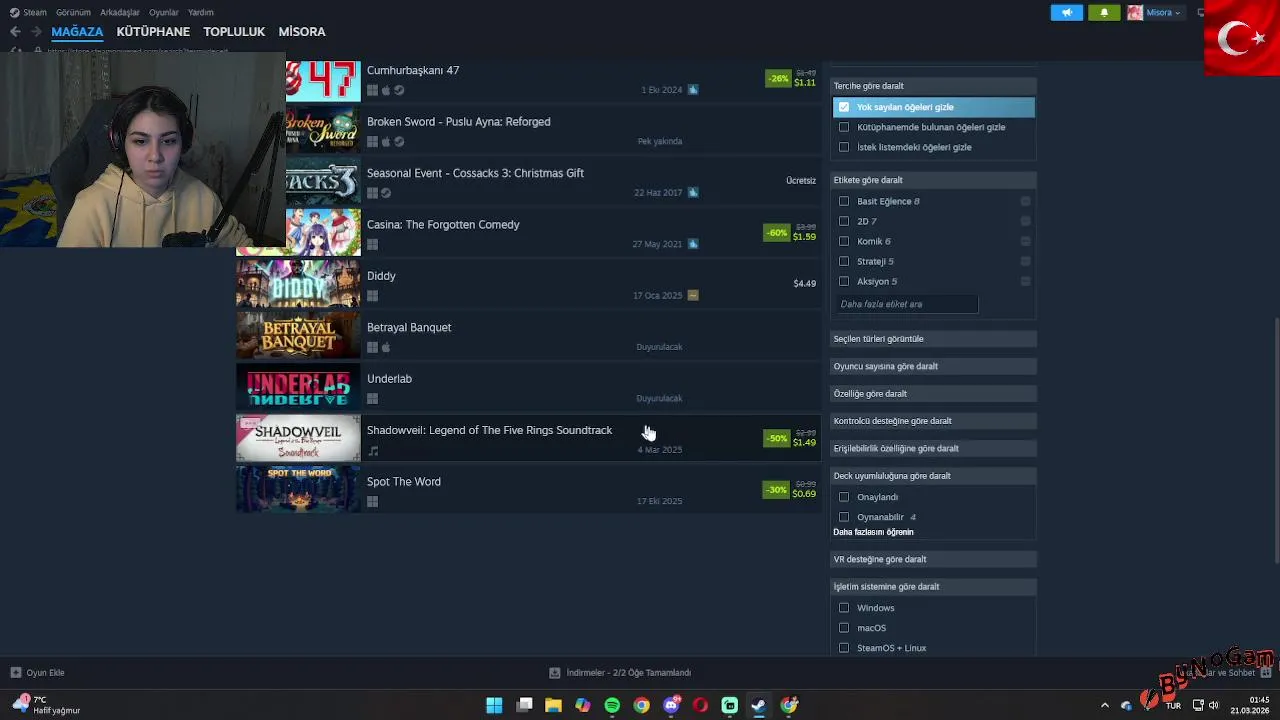Open the Arkadaşlar menu

click(x=120, y=12)
